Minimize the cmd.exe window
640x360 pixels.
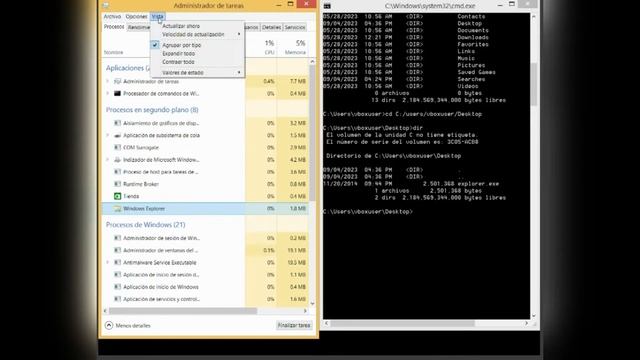(x=500, y=5)
